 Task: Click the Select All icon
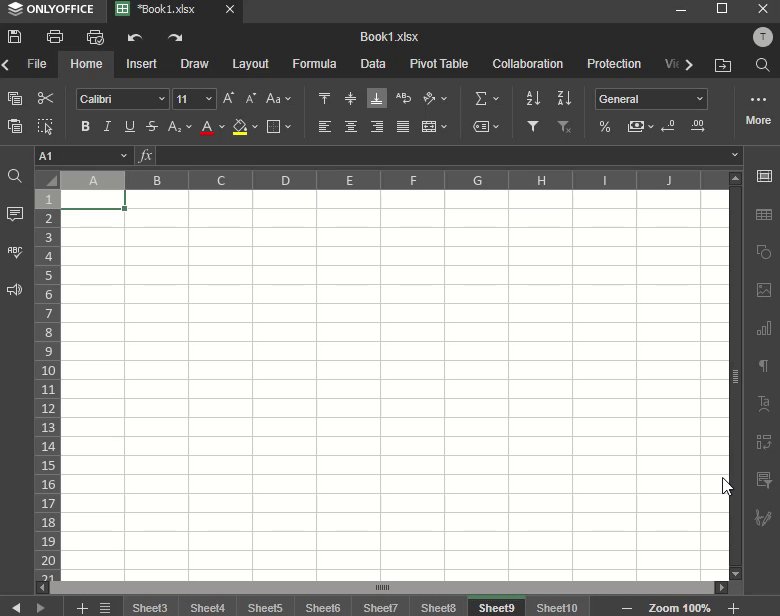(45, 126)
